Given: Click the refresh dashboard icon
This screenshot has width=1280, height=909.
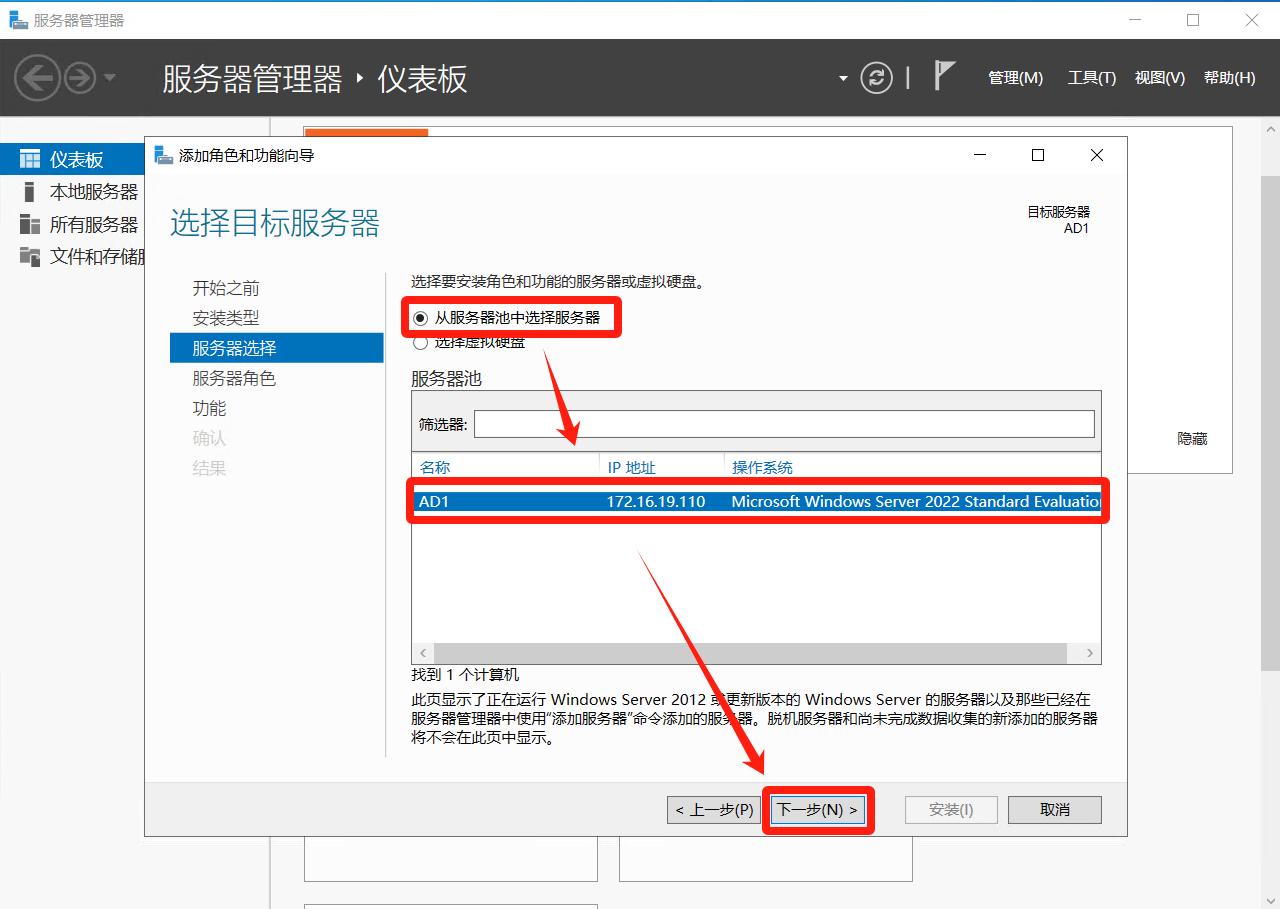Looking at the screenshot, I should 876,78.
